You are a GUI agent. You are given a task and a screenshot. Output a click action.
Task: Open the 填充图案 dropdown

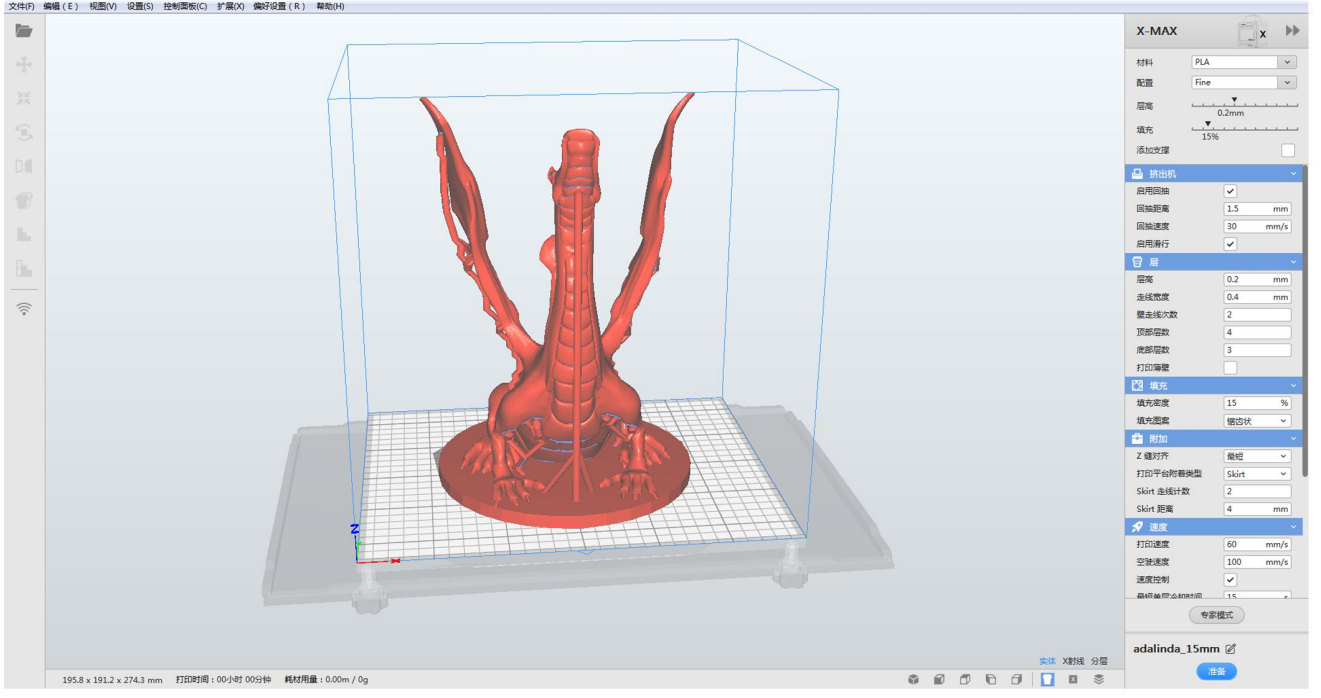click(1257, 421)
